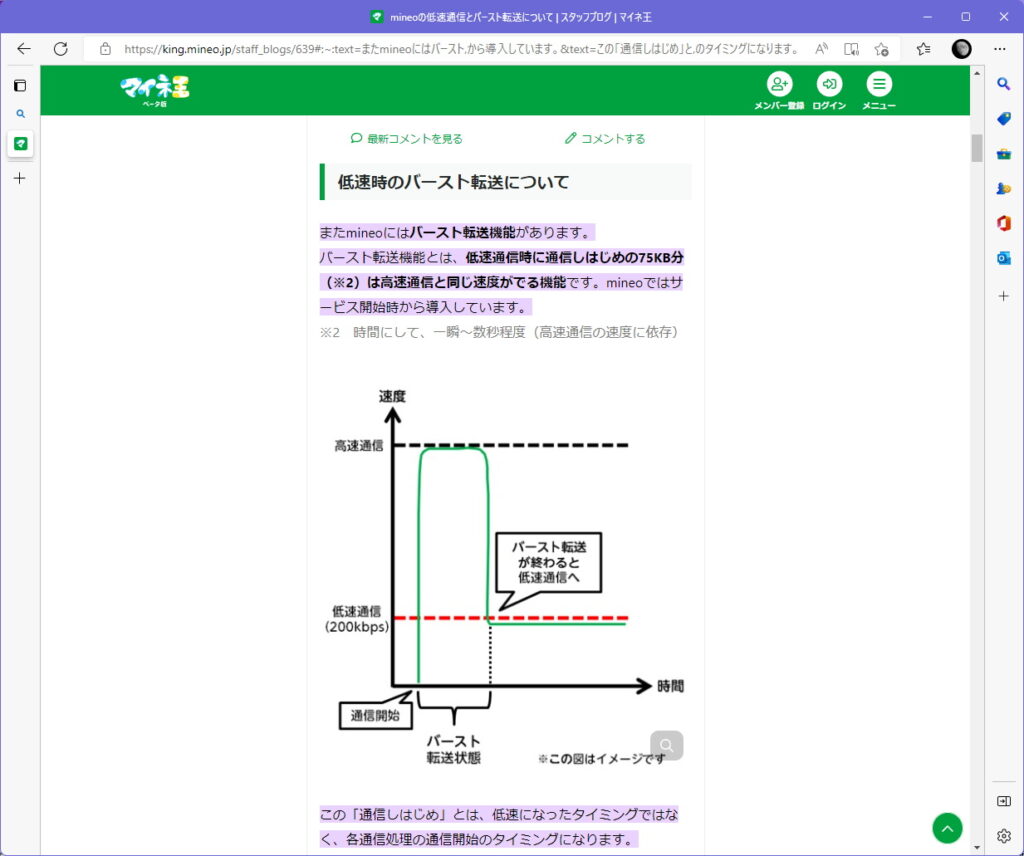This screenshot has height=856, width=1024.
Task: Click footnote text ※2 時間にして
Action: click(x=500, y=332)
